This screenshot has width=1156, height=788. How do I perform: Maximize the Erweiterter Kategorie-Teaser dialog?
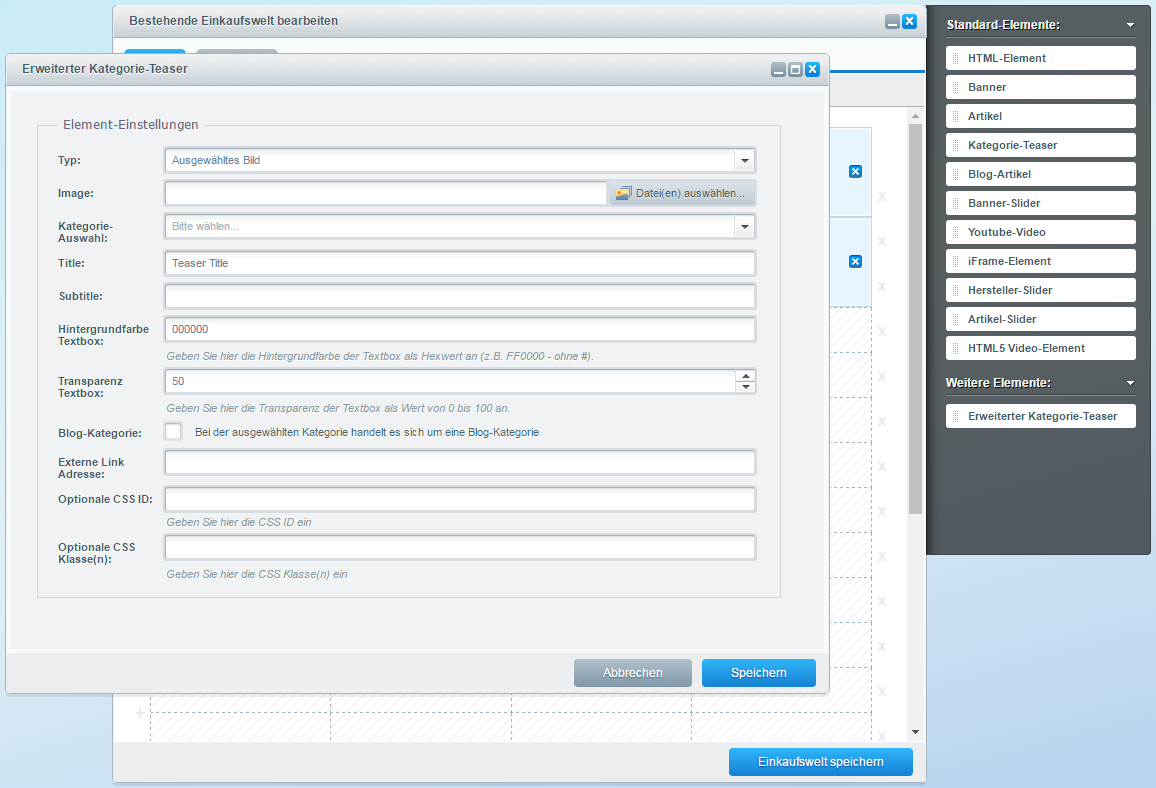[795, 69]
